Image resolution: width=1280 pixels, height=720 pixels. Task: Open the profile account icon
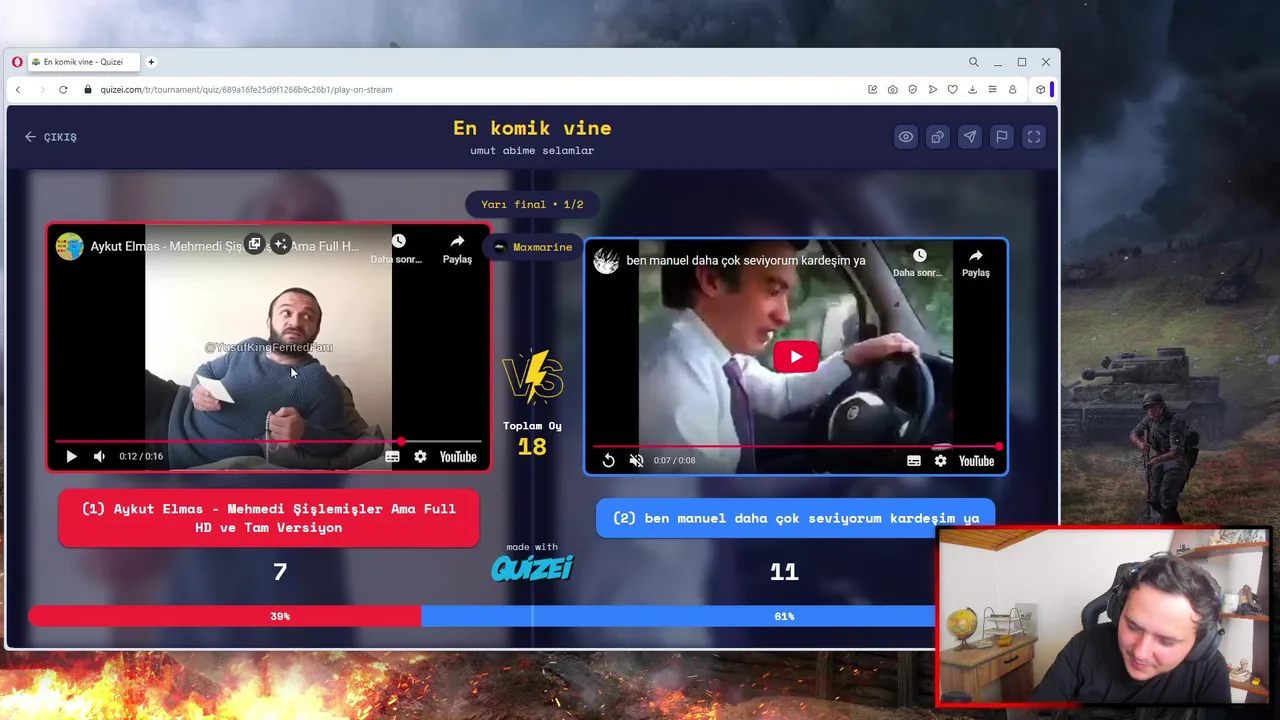[x=1012, y=89]
